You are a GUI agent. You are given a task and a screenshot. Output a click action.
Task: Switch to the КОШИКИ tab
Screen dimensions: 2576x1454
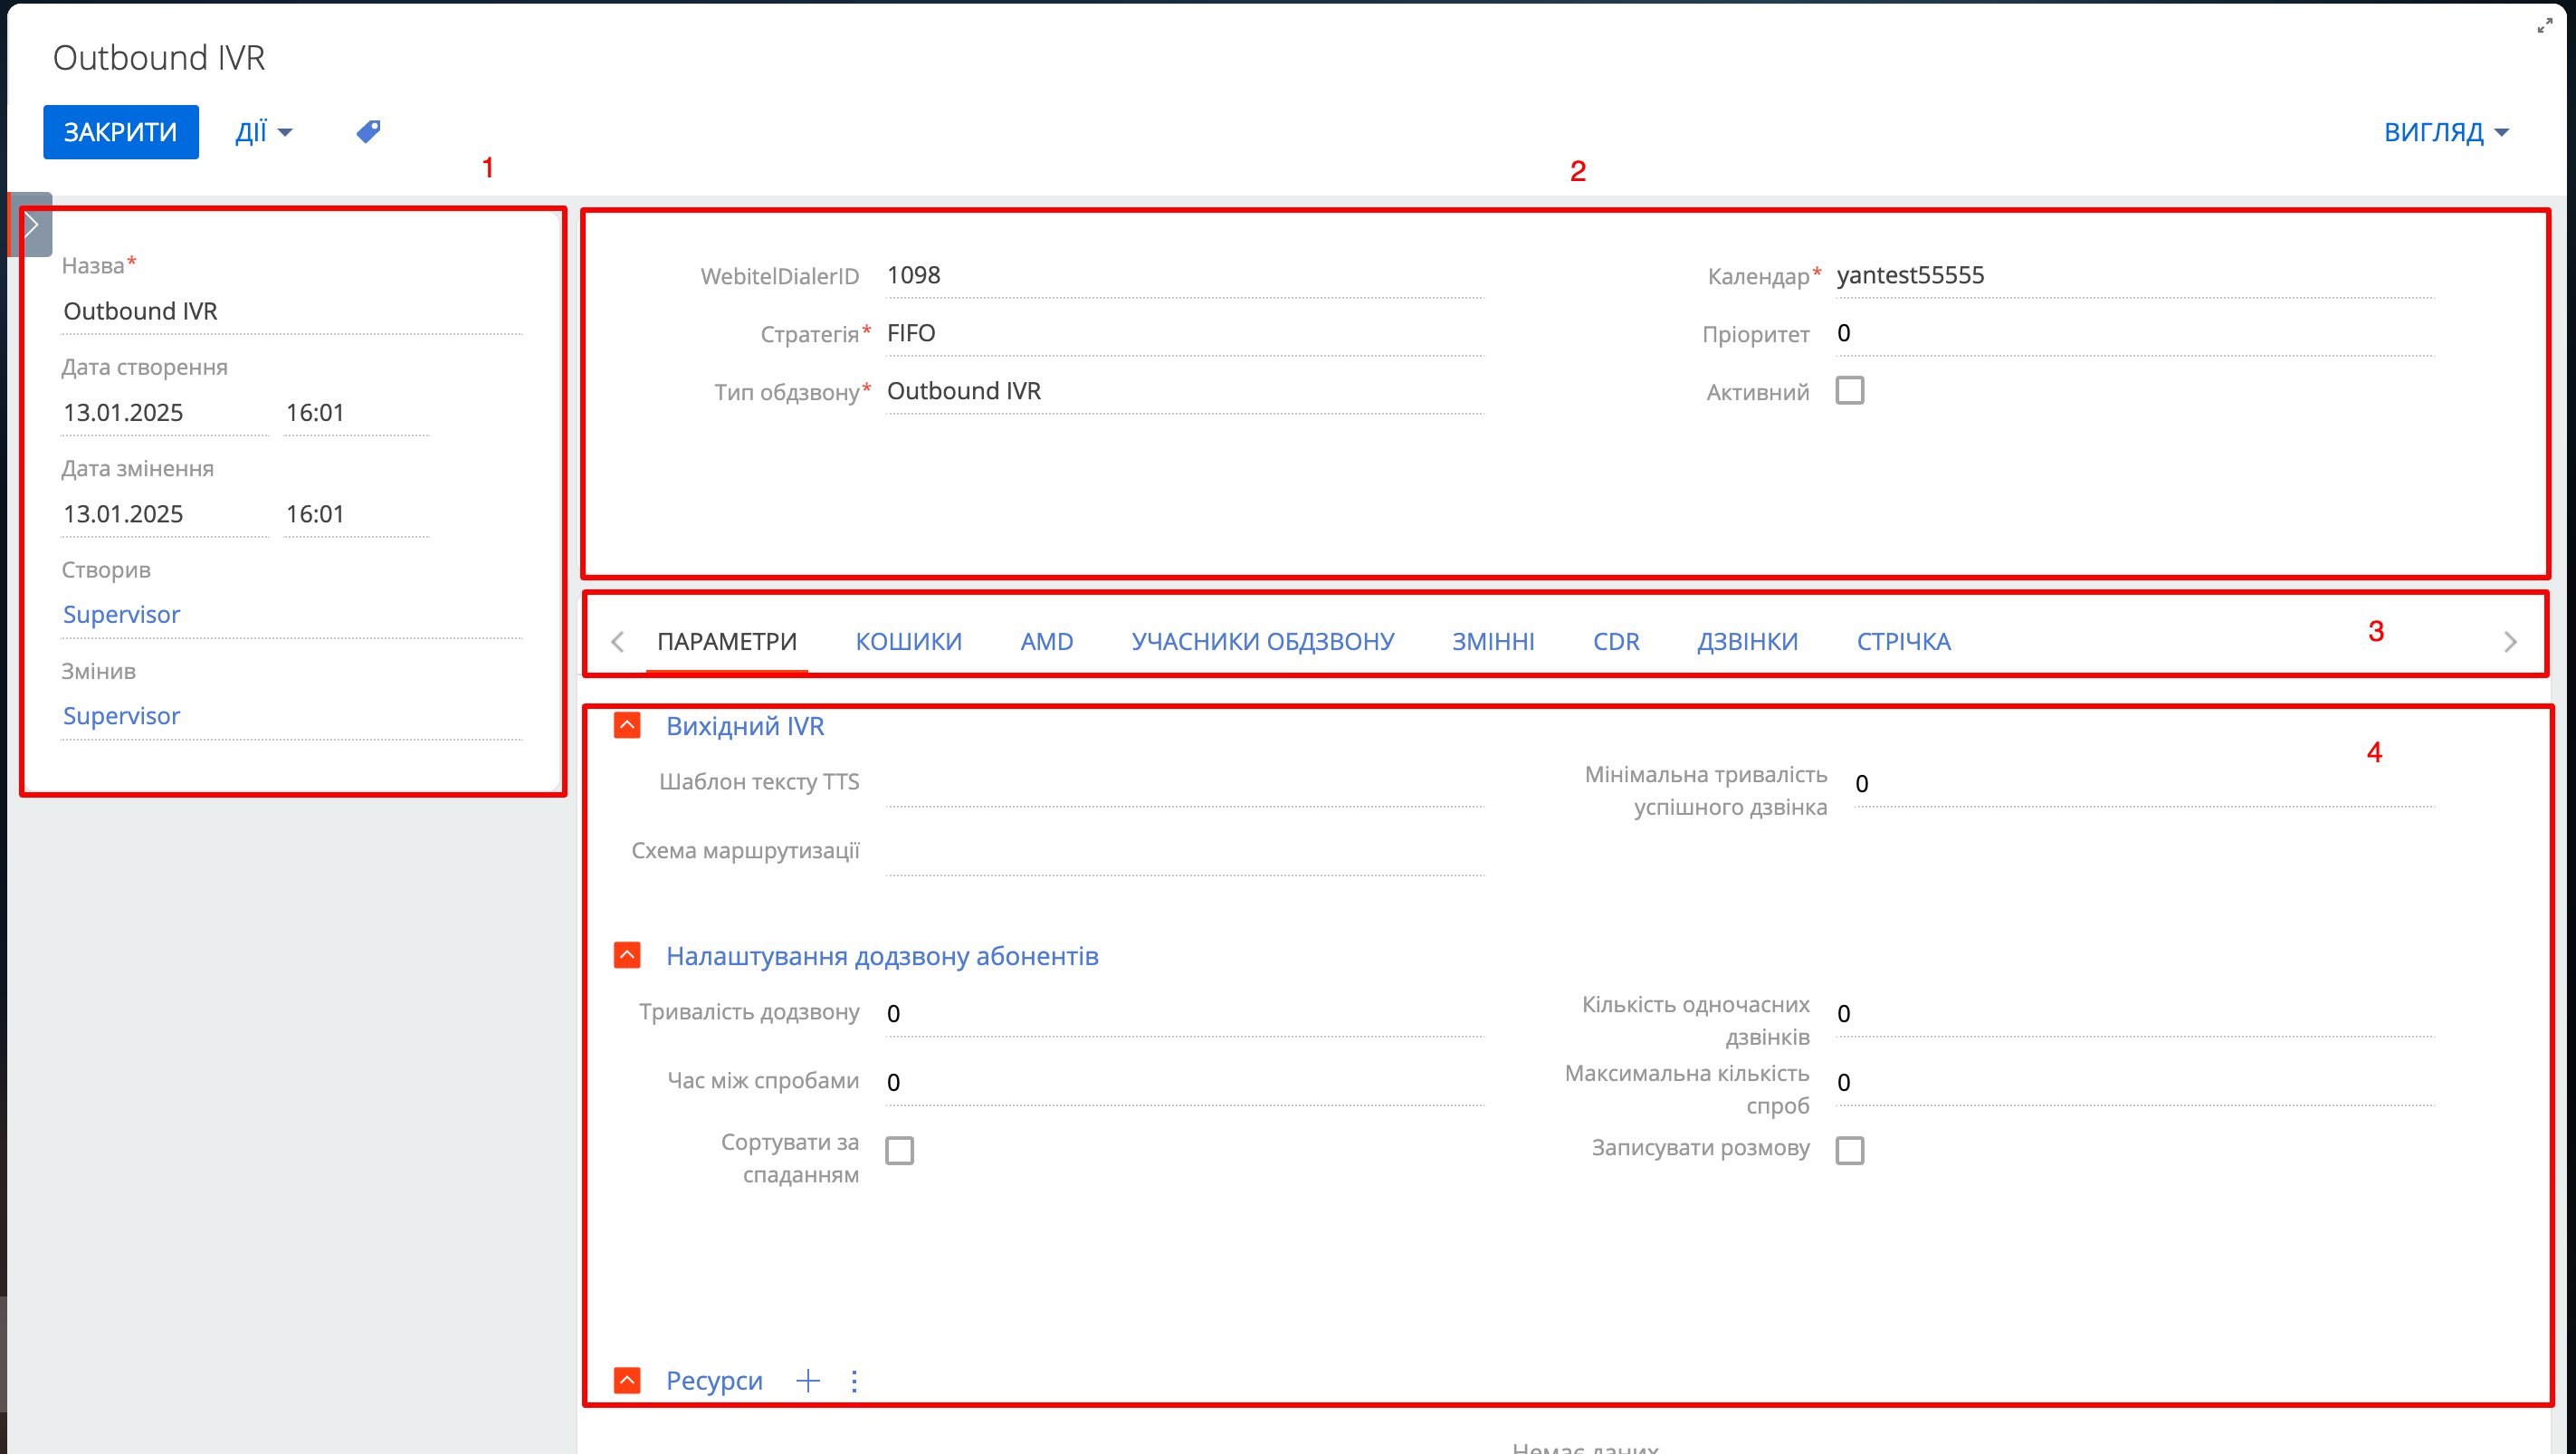tap(908, 641)
